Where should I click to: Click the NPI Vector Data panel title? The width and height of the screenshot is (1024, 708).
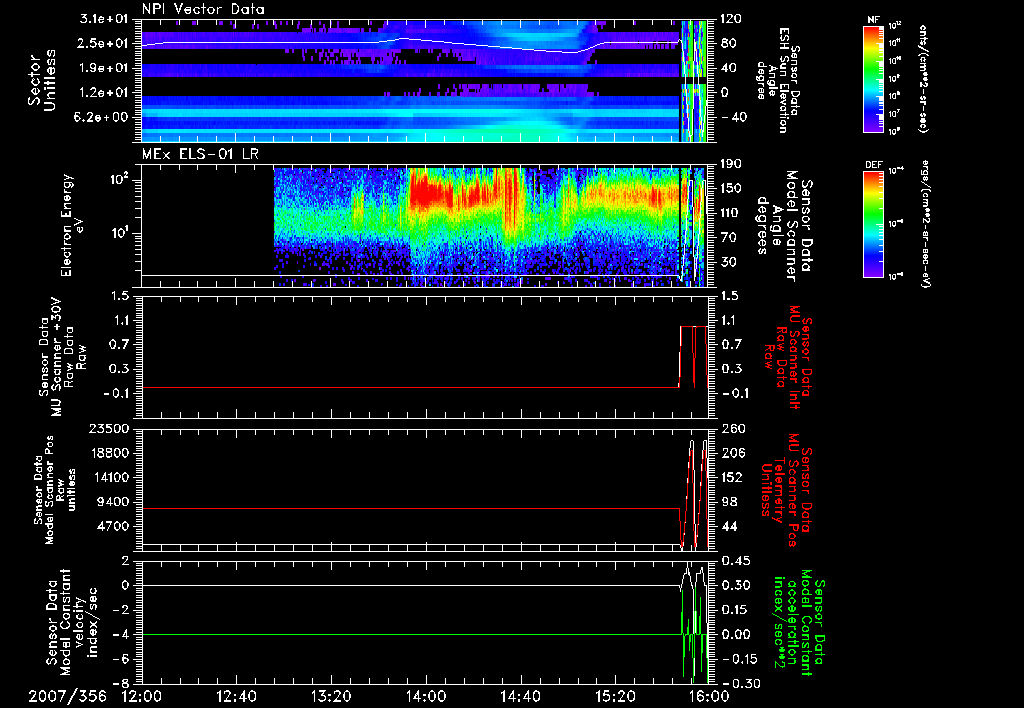click(204, 9)
